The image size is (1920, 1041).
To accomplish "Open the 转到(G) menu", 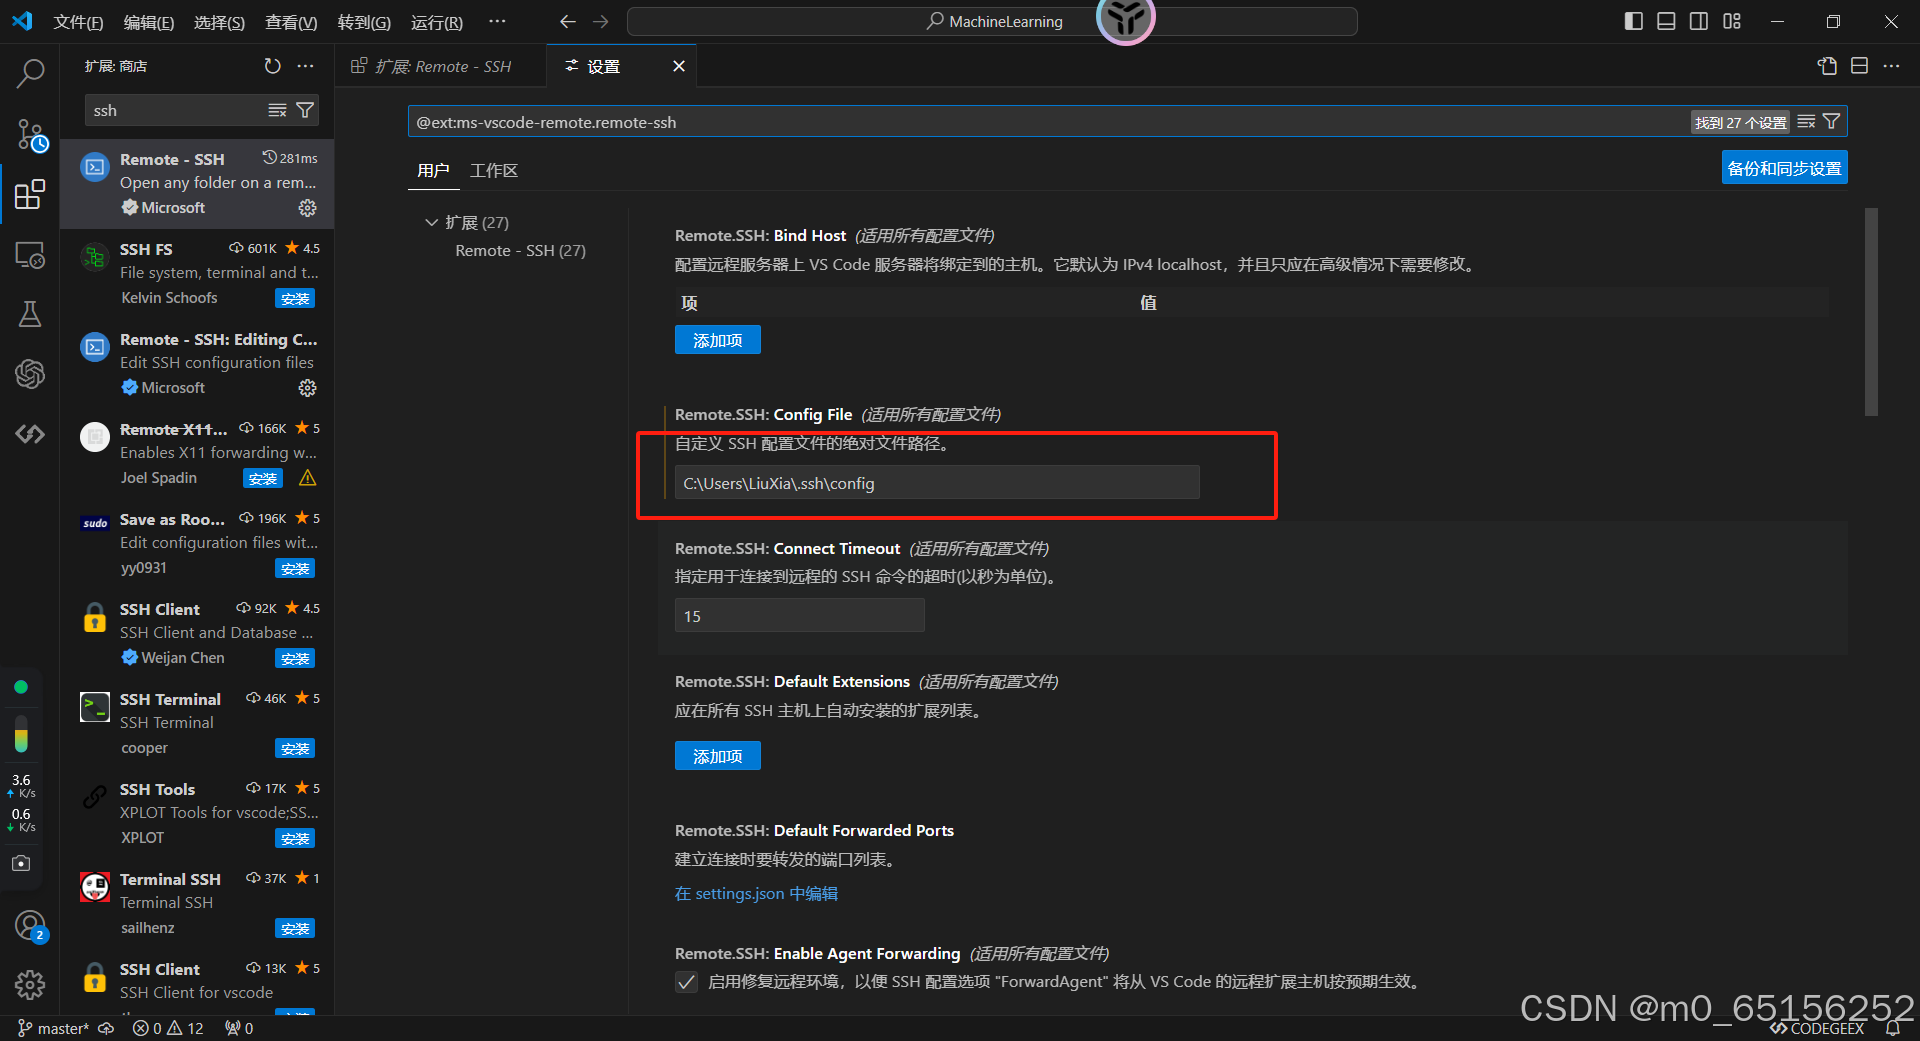I will pyautogui.click(x=364, y=22).
